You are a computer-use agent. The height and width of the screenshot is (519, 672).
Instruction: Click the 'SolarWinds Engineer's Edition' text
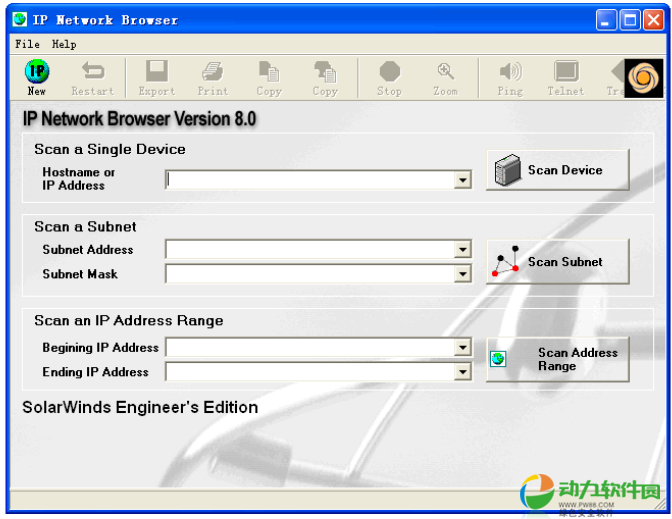[140, 408]
